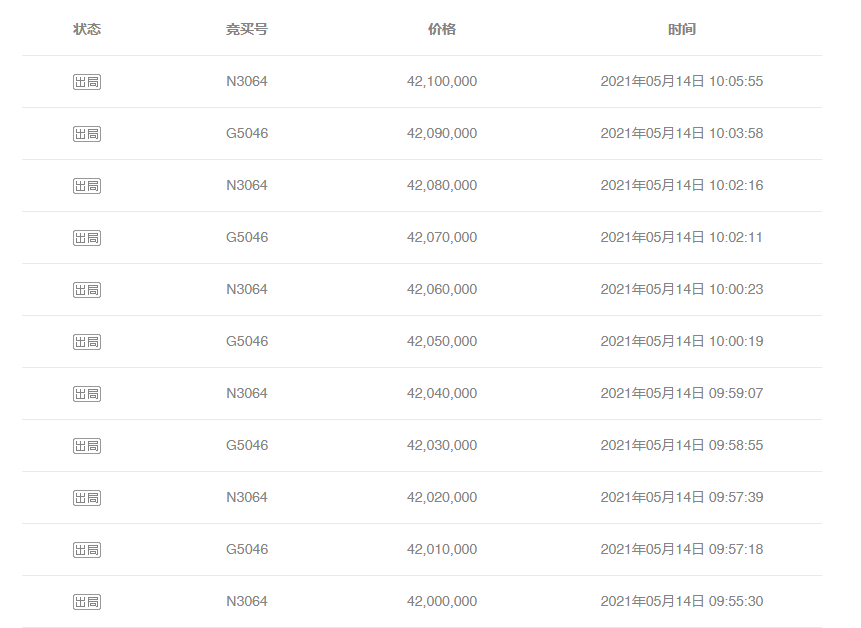
Task: Click the 出局 badge for the 42,020,000 bid
Action: coord(87,498)
